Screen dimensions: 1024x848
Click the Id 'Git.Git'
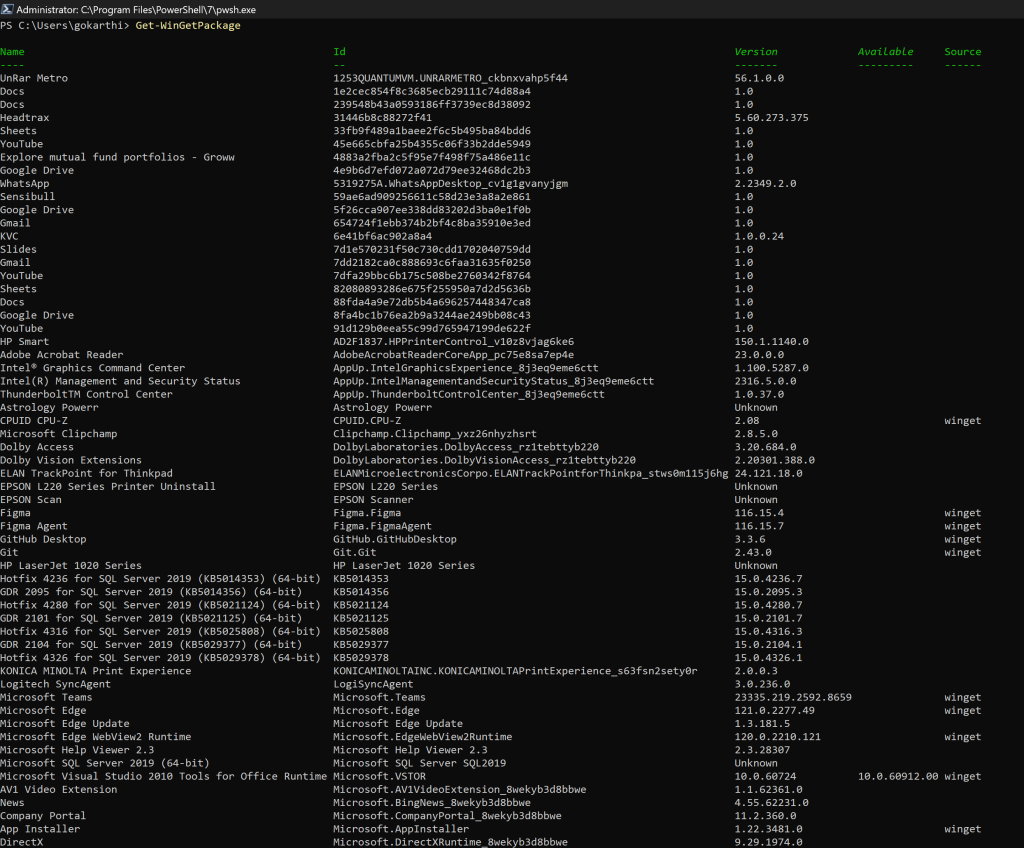click(x=355, y=552)
